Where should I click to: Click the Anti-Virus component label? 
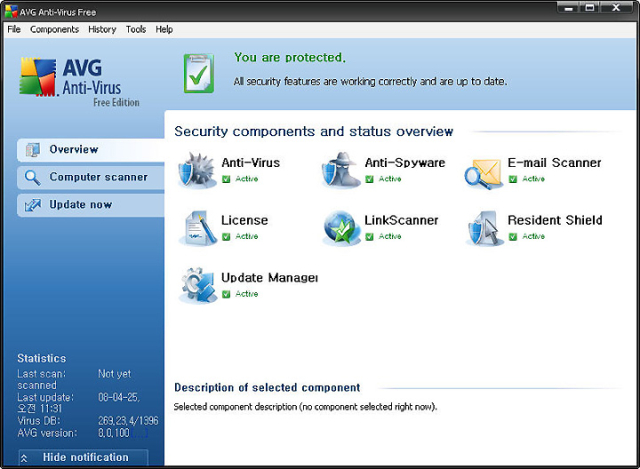(251, 163)
